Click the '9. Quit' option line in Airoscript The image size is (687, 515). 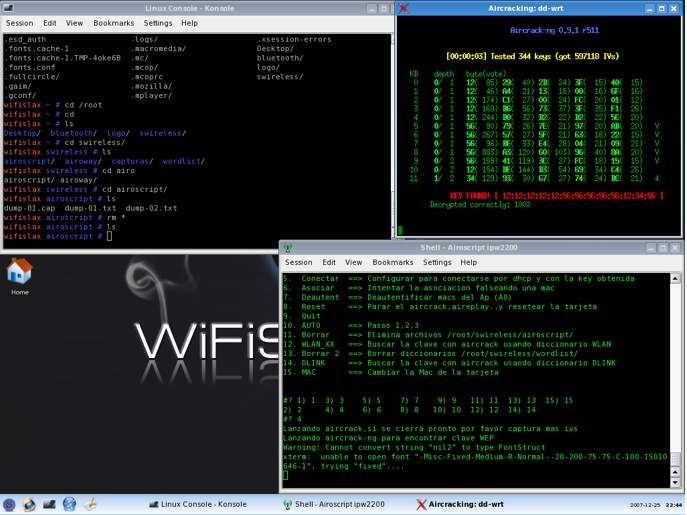pyautogui.click(x=301, y=316)
